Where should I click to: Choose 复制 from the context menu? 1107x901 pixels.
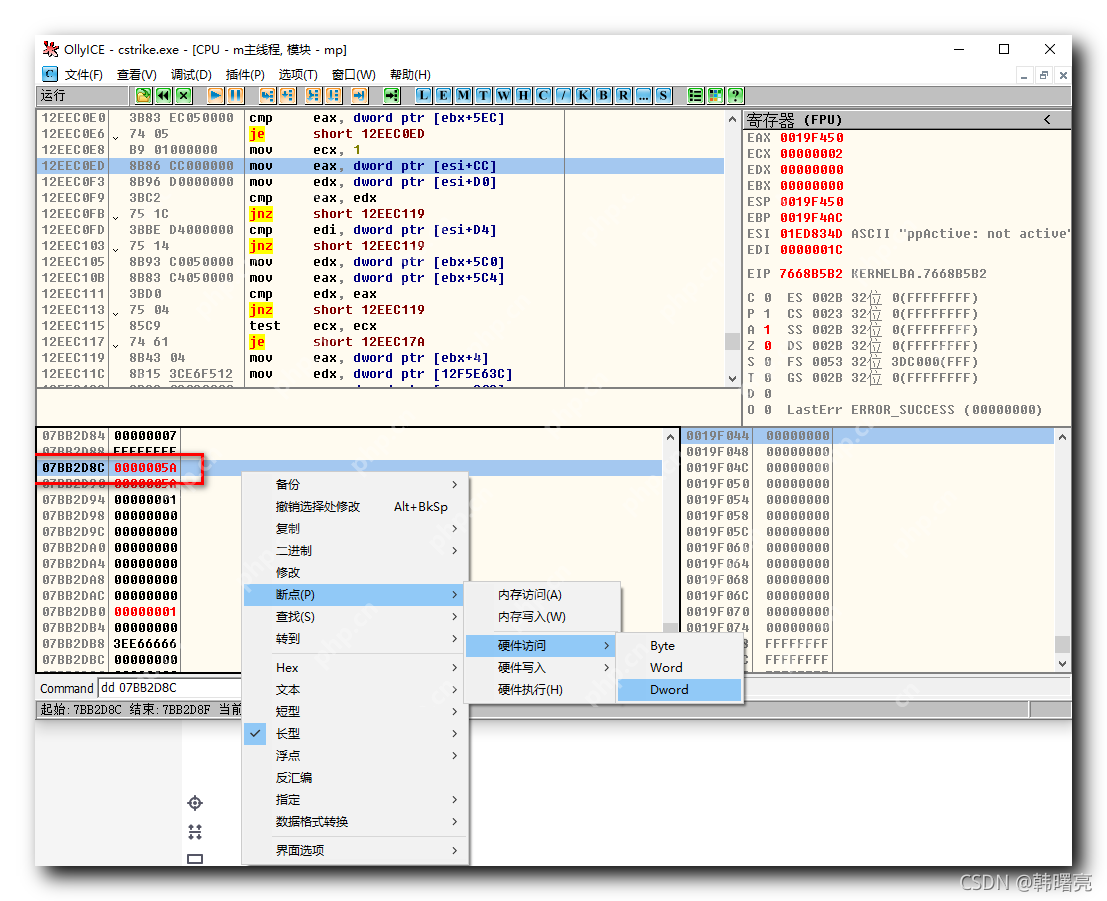290,529
